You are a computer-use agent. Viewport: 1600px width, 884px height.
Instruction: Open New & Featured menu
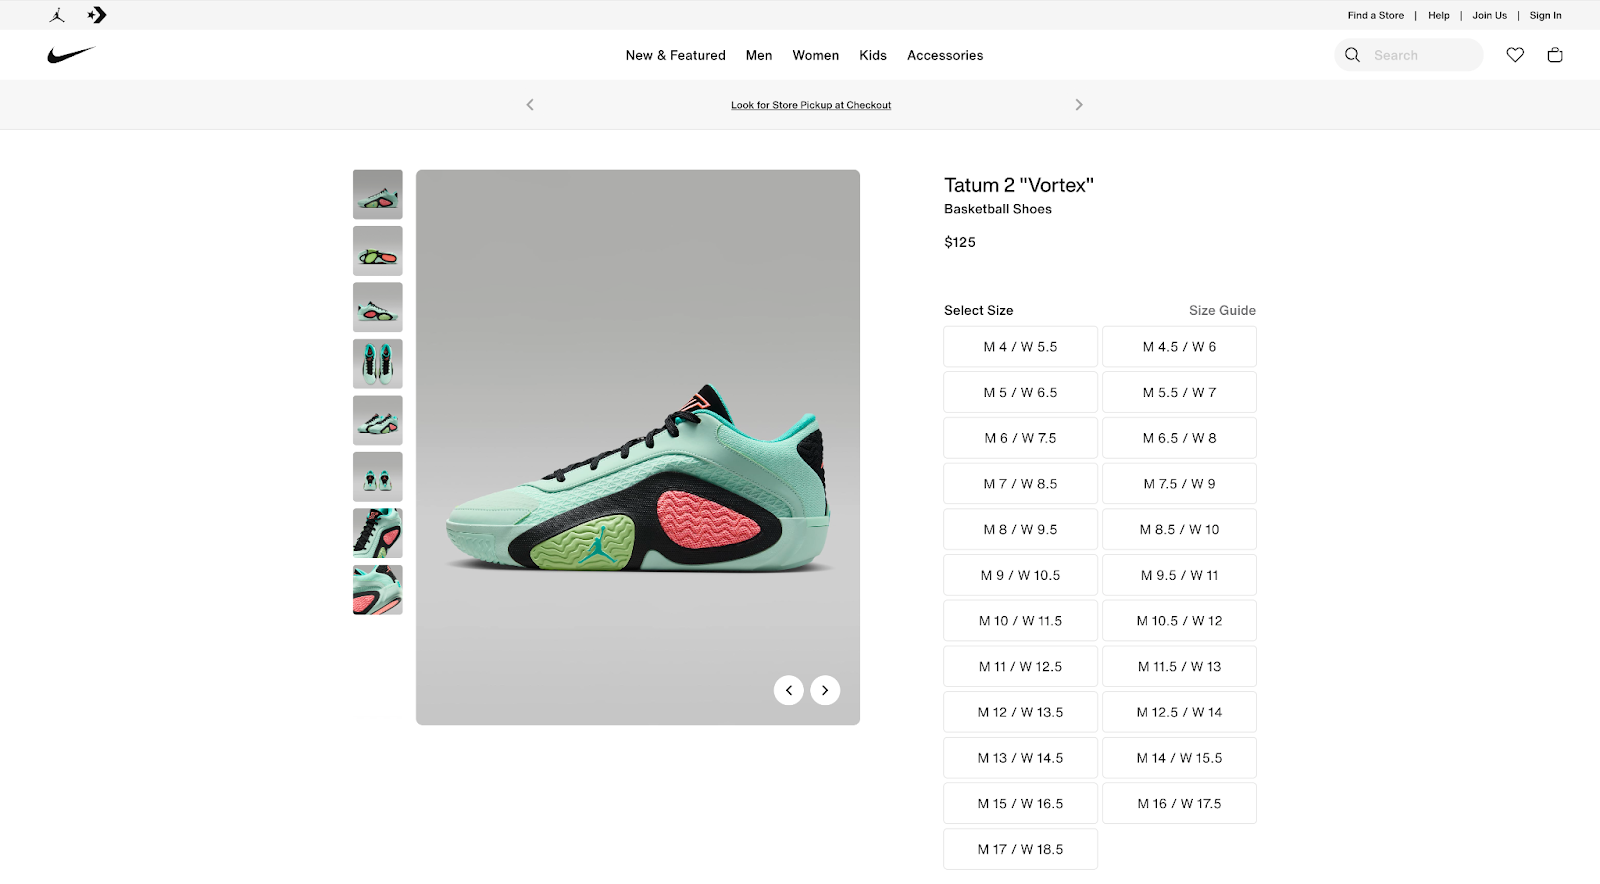point(676,55)
